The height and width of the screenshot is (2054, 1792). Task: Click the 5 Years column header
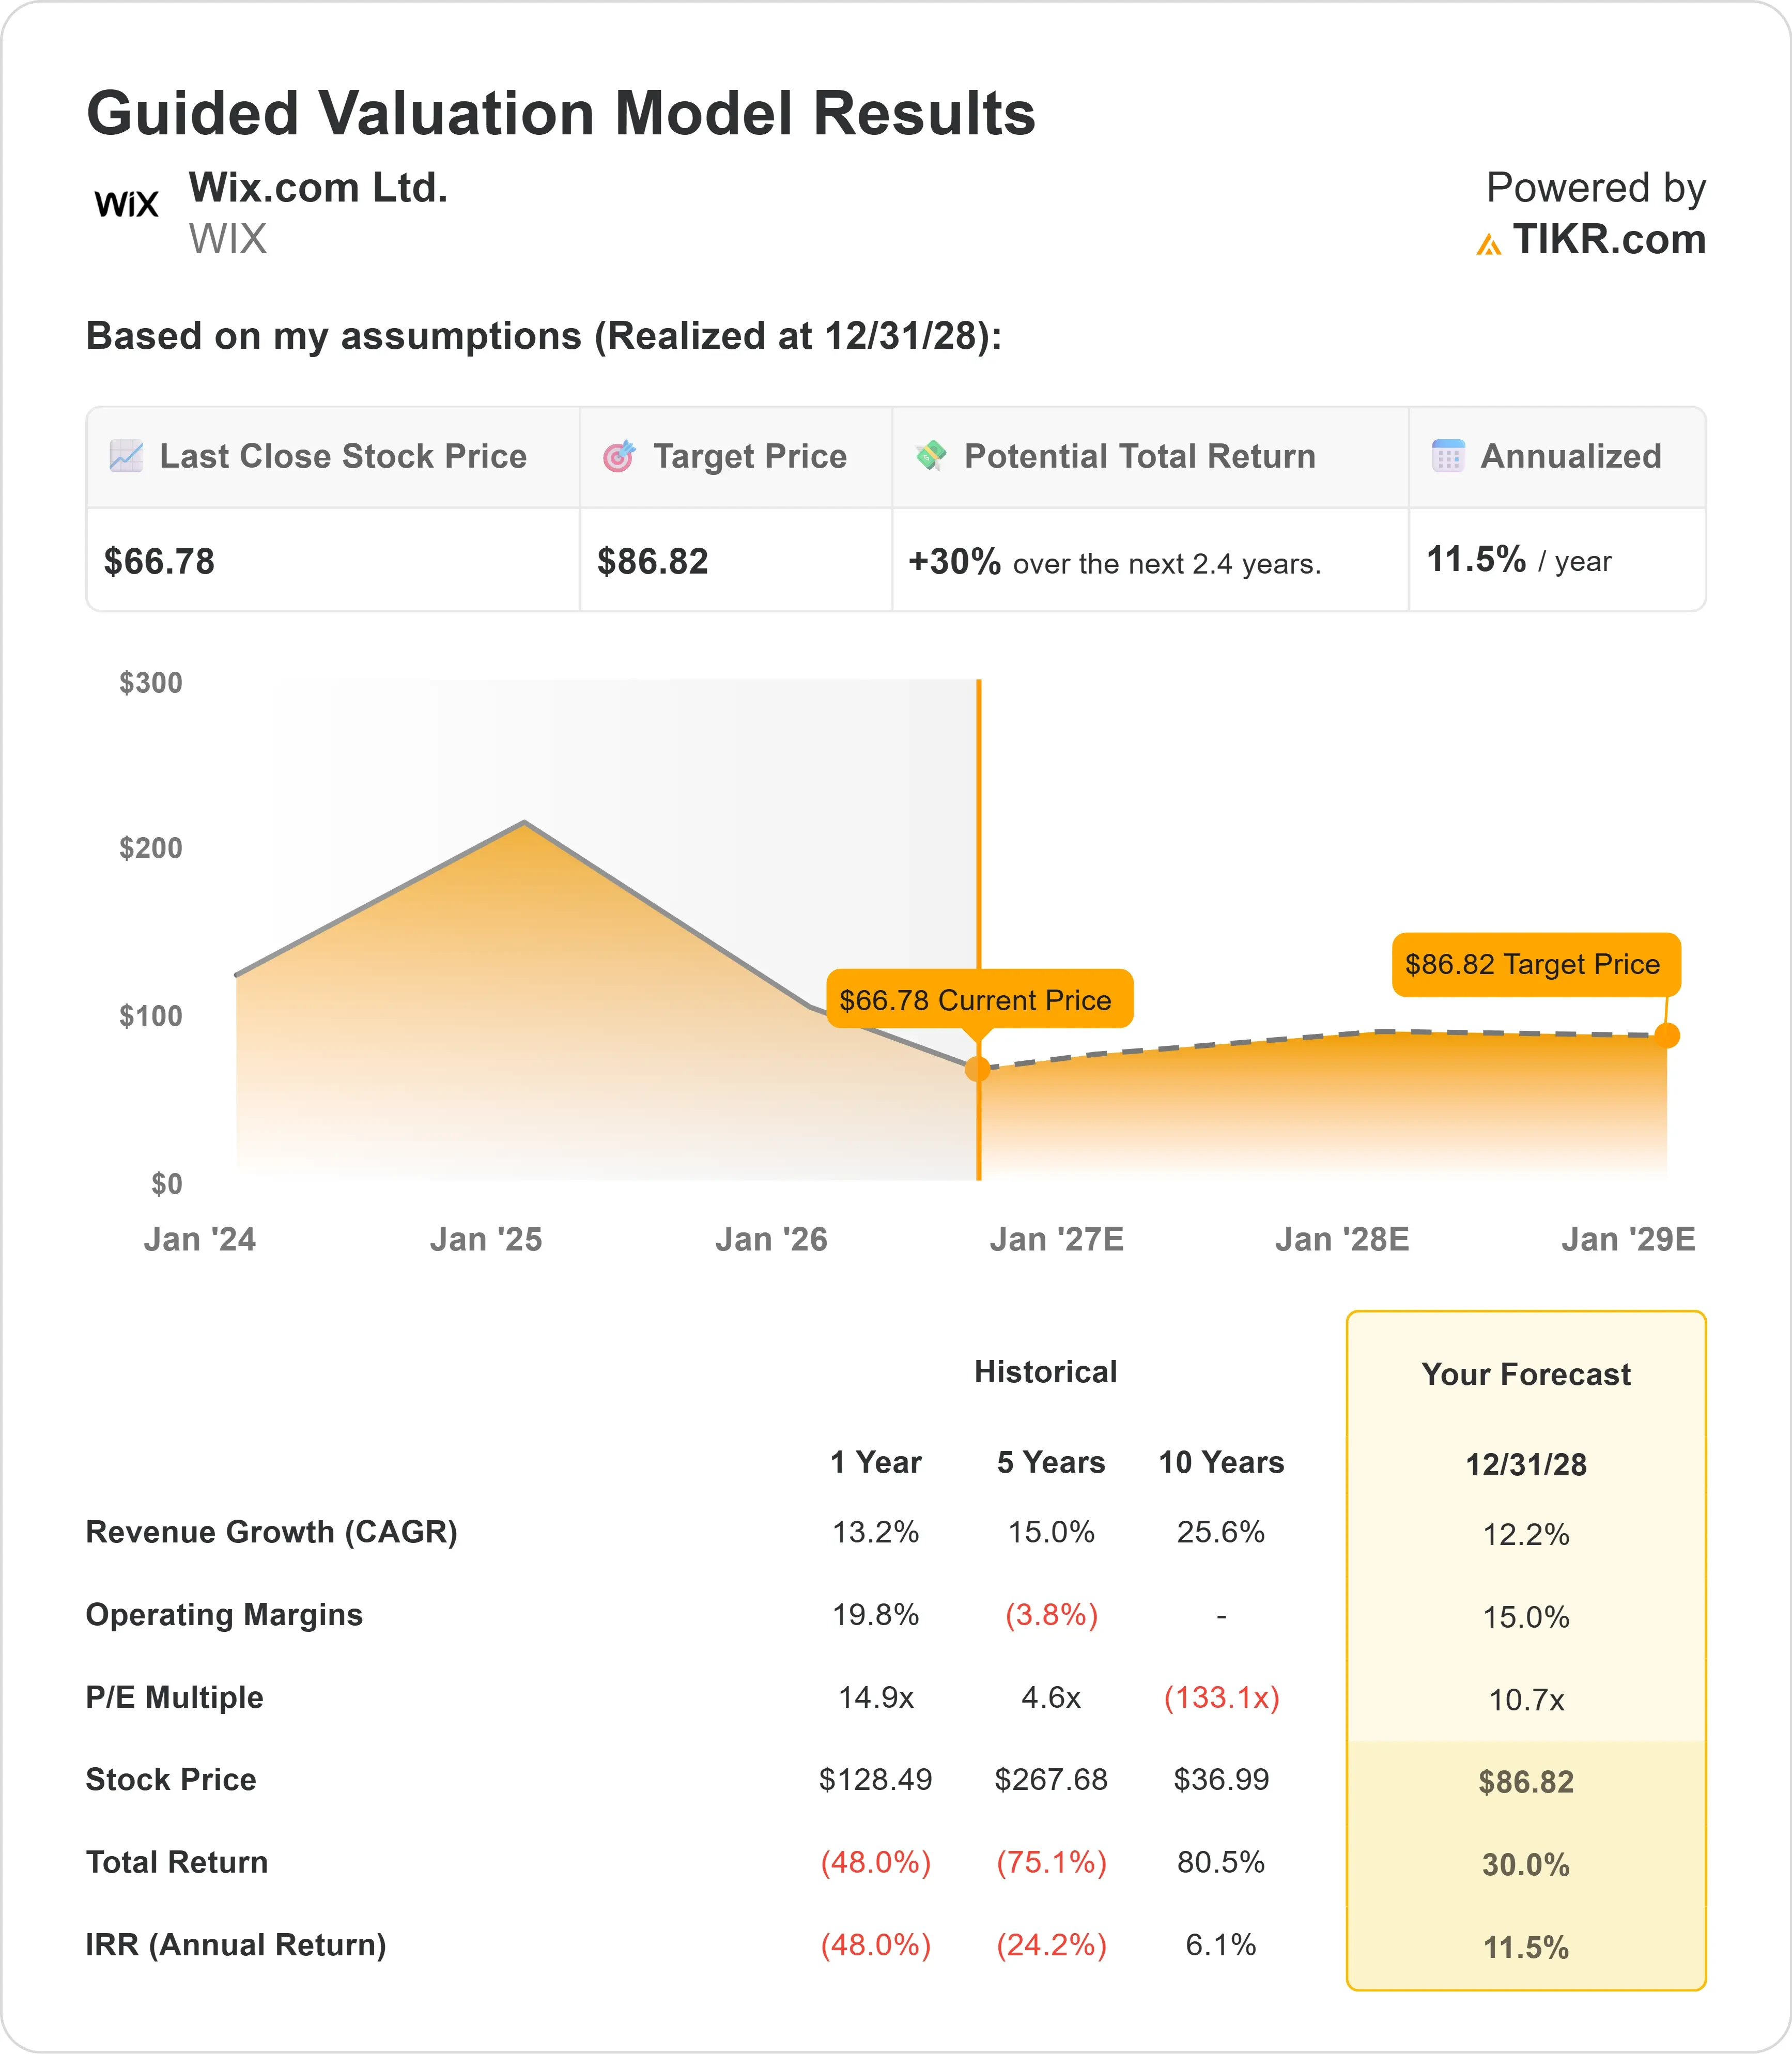(x=1051, y=1462)
